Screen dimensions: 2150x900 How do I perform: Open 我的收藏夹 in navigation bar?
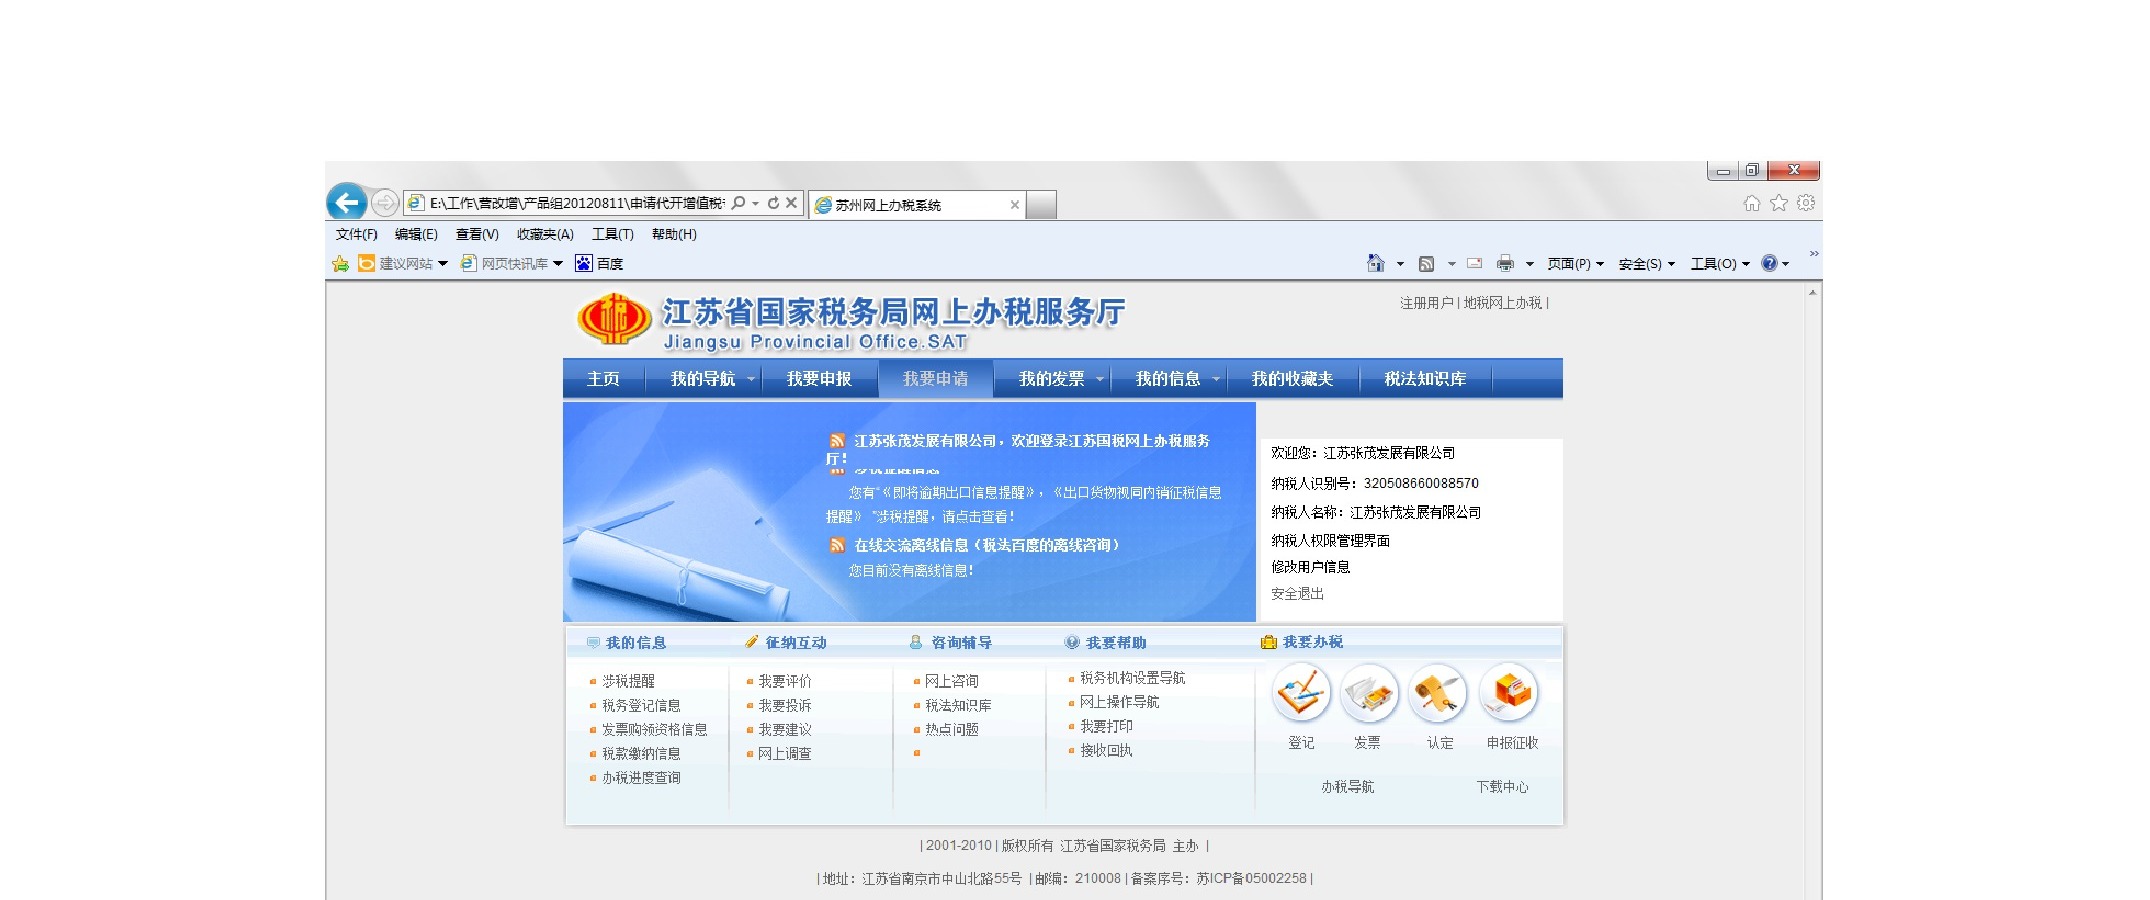point(1292,379)
